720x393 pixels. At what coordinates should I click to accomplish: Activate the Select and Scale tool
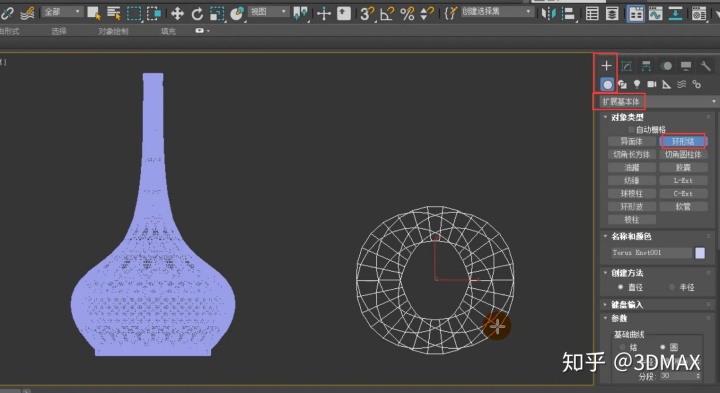[x=217, y=14]
